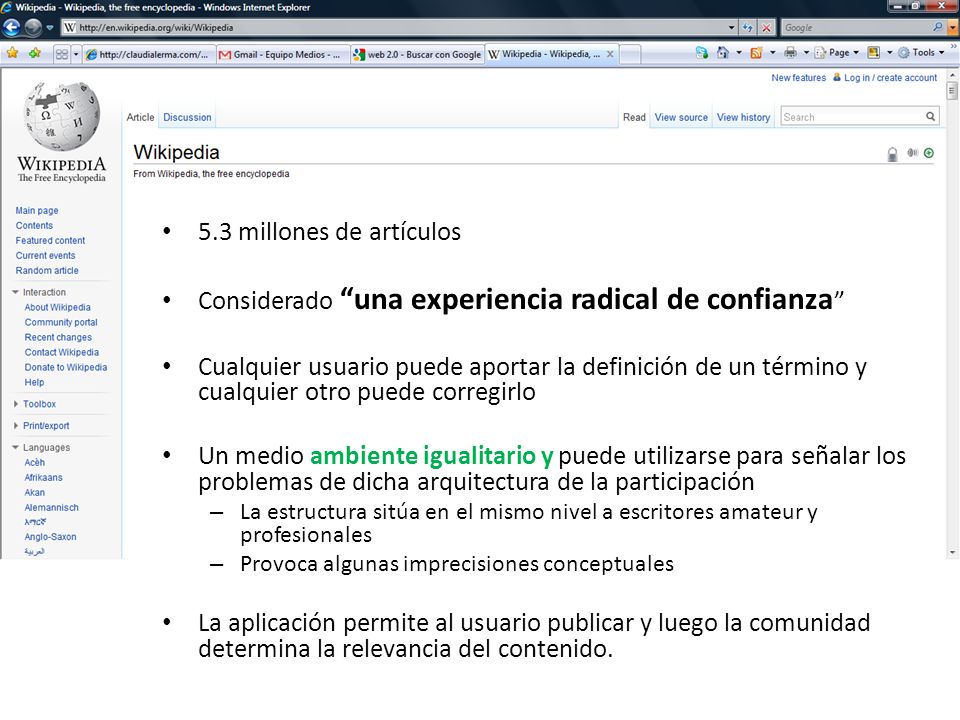The height and width of the screenshot is (720, 960).
Task: Open Recent changes link
Action: click(x=58, y=337)
